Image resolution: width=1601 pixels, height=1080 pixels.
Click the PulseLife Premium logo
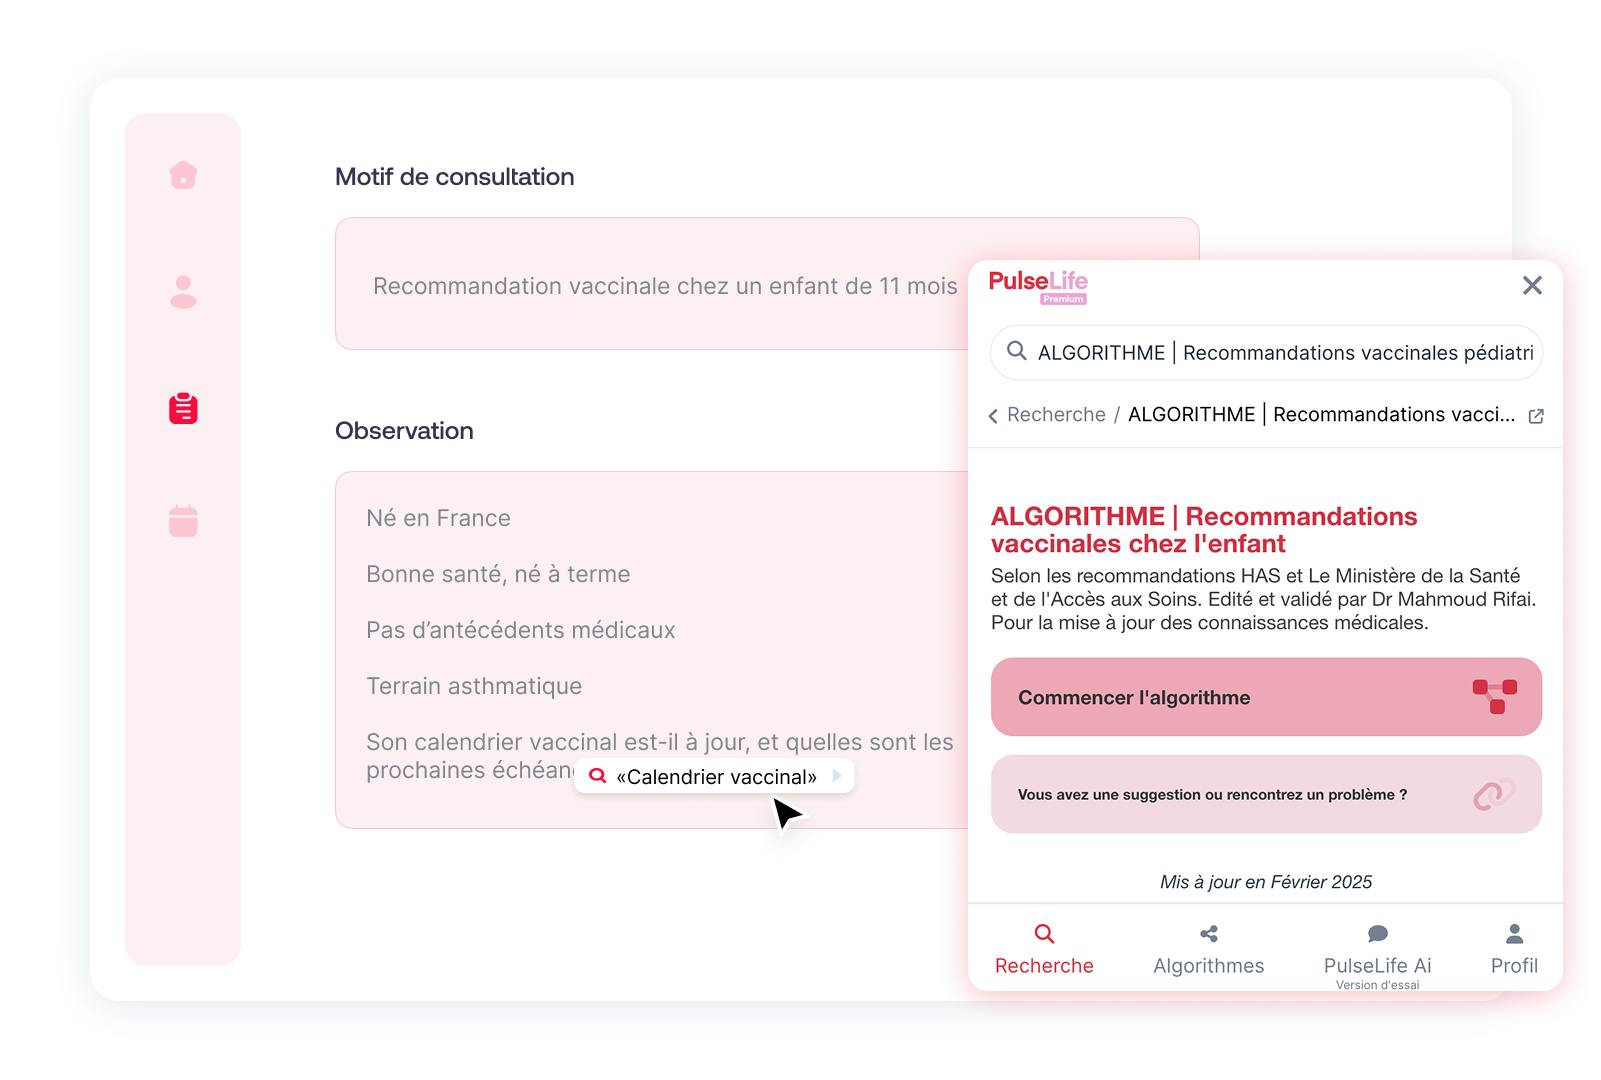[1038, 286]
